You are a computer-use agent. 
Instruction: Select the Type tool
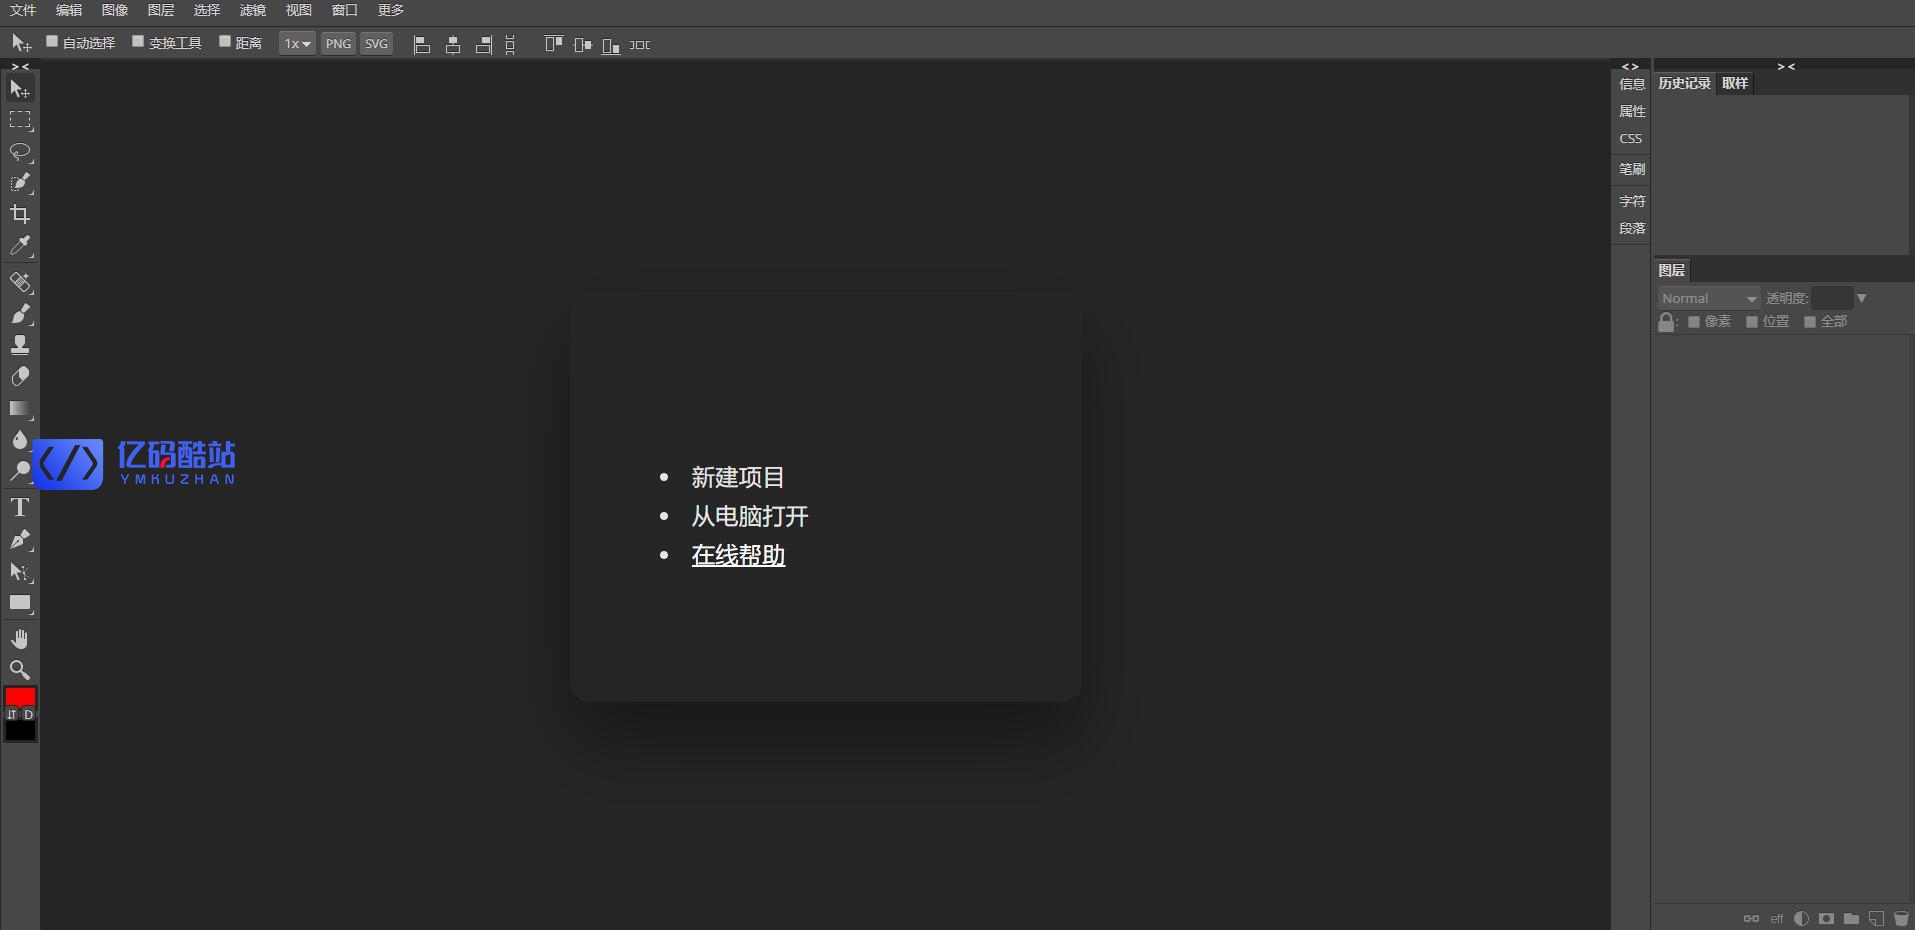point(20,508)
